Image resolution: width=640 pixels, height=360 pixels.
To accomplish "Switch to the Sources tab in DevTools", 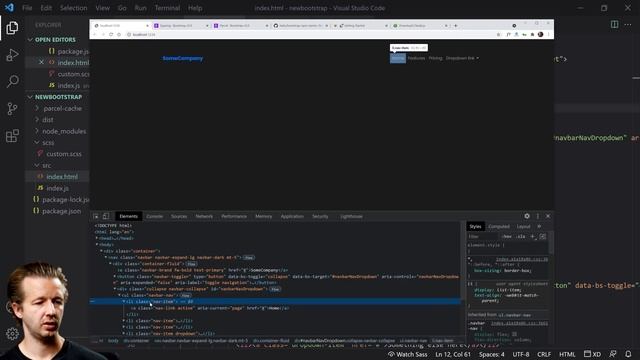I will pyautogui.click(x=179, y=216).
